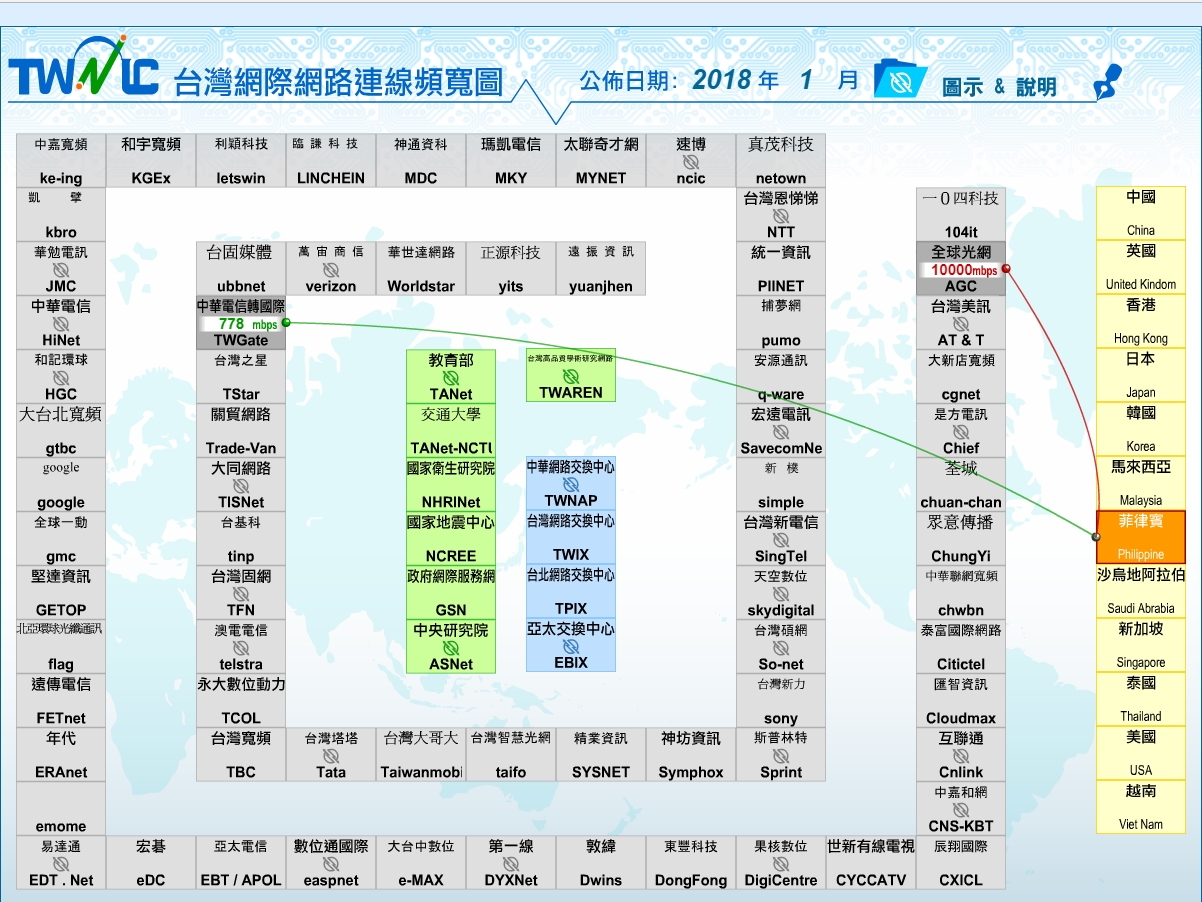Select the 中嘉寬頻 ke-ing box

coord(61,161)
